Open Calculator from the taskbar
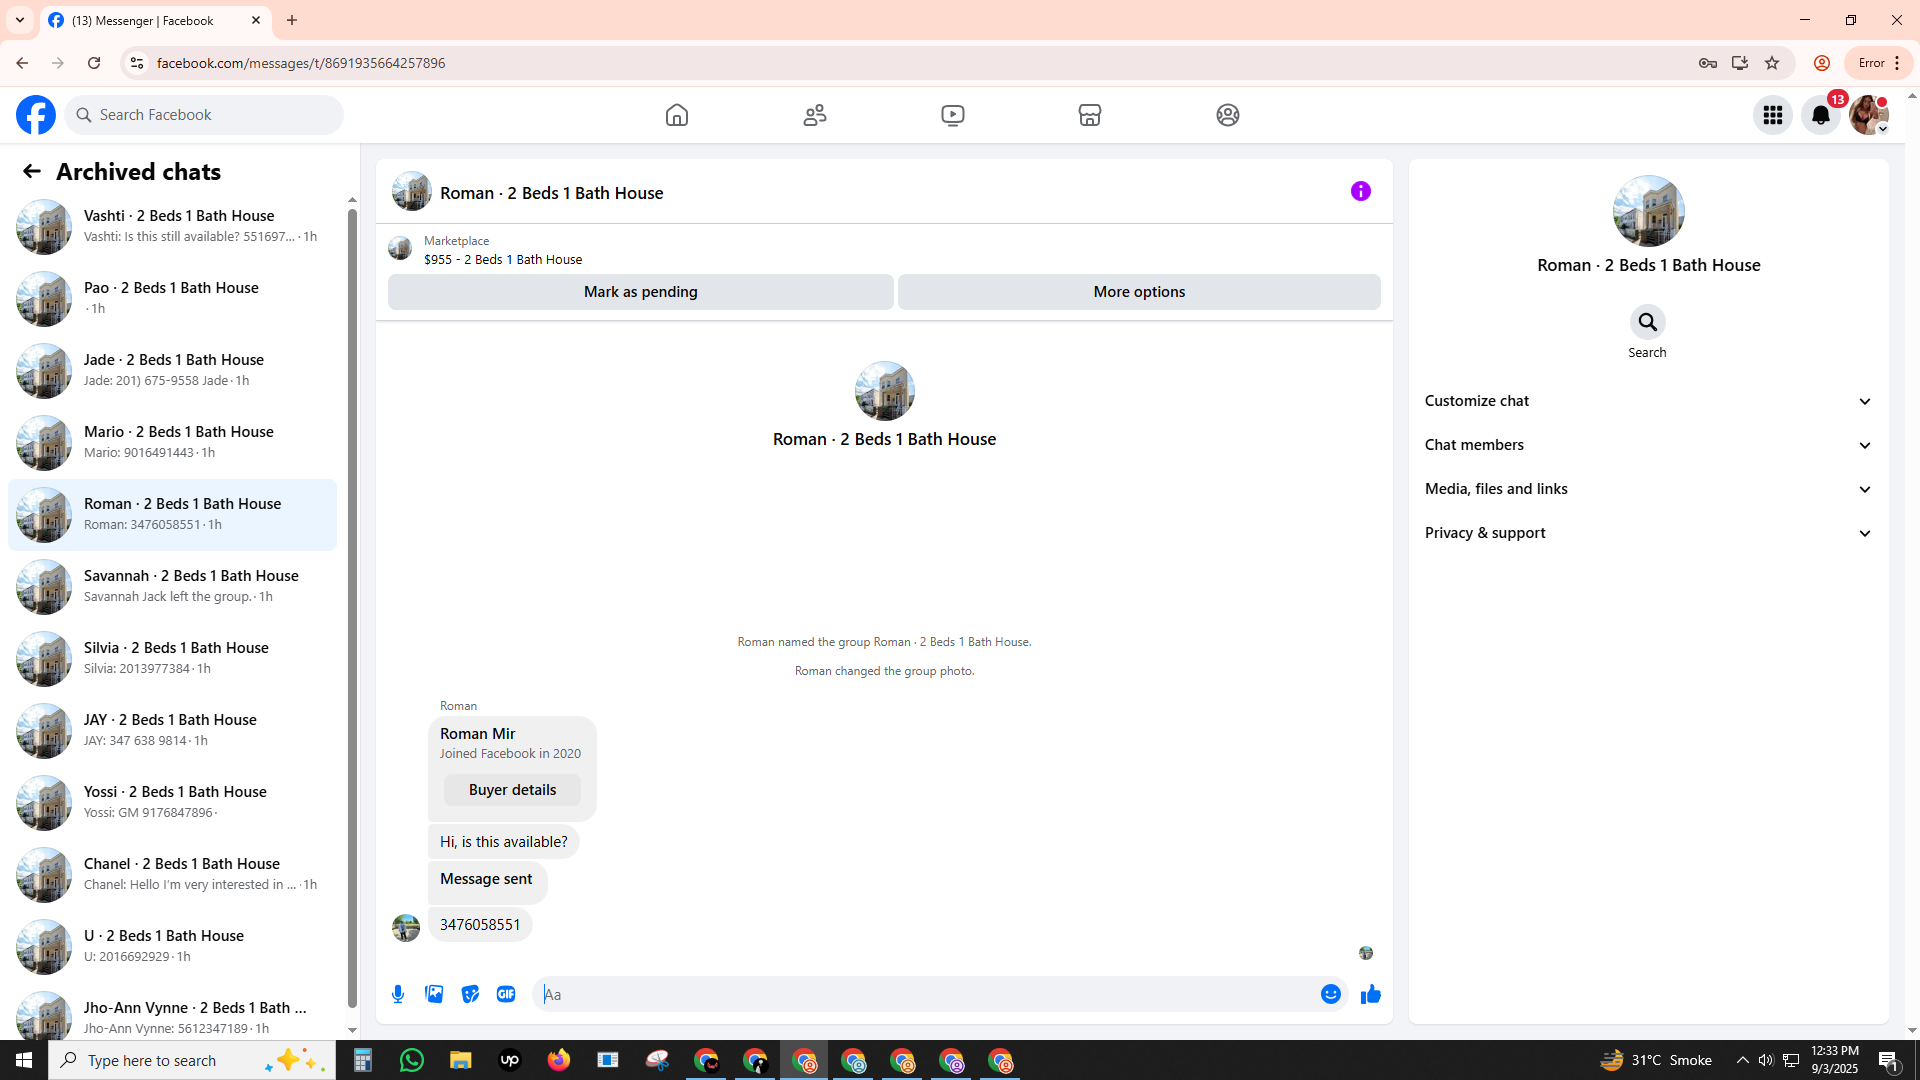1920x1080 pixels. [x=363, y=1060]
